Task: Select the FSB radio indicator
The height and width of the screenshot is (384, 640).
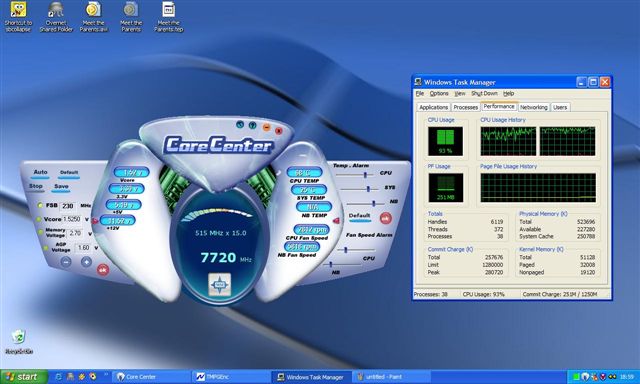Action: (40, 205)
